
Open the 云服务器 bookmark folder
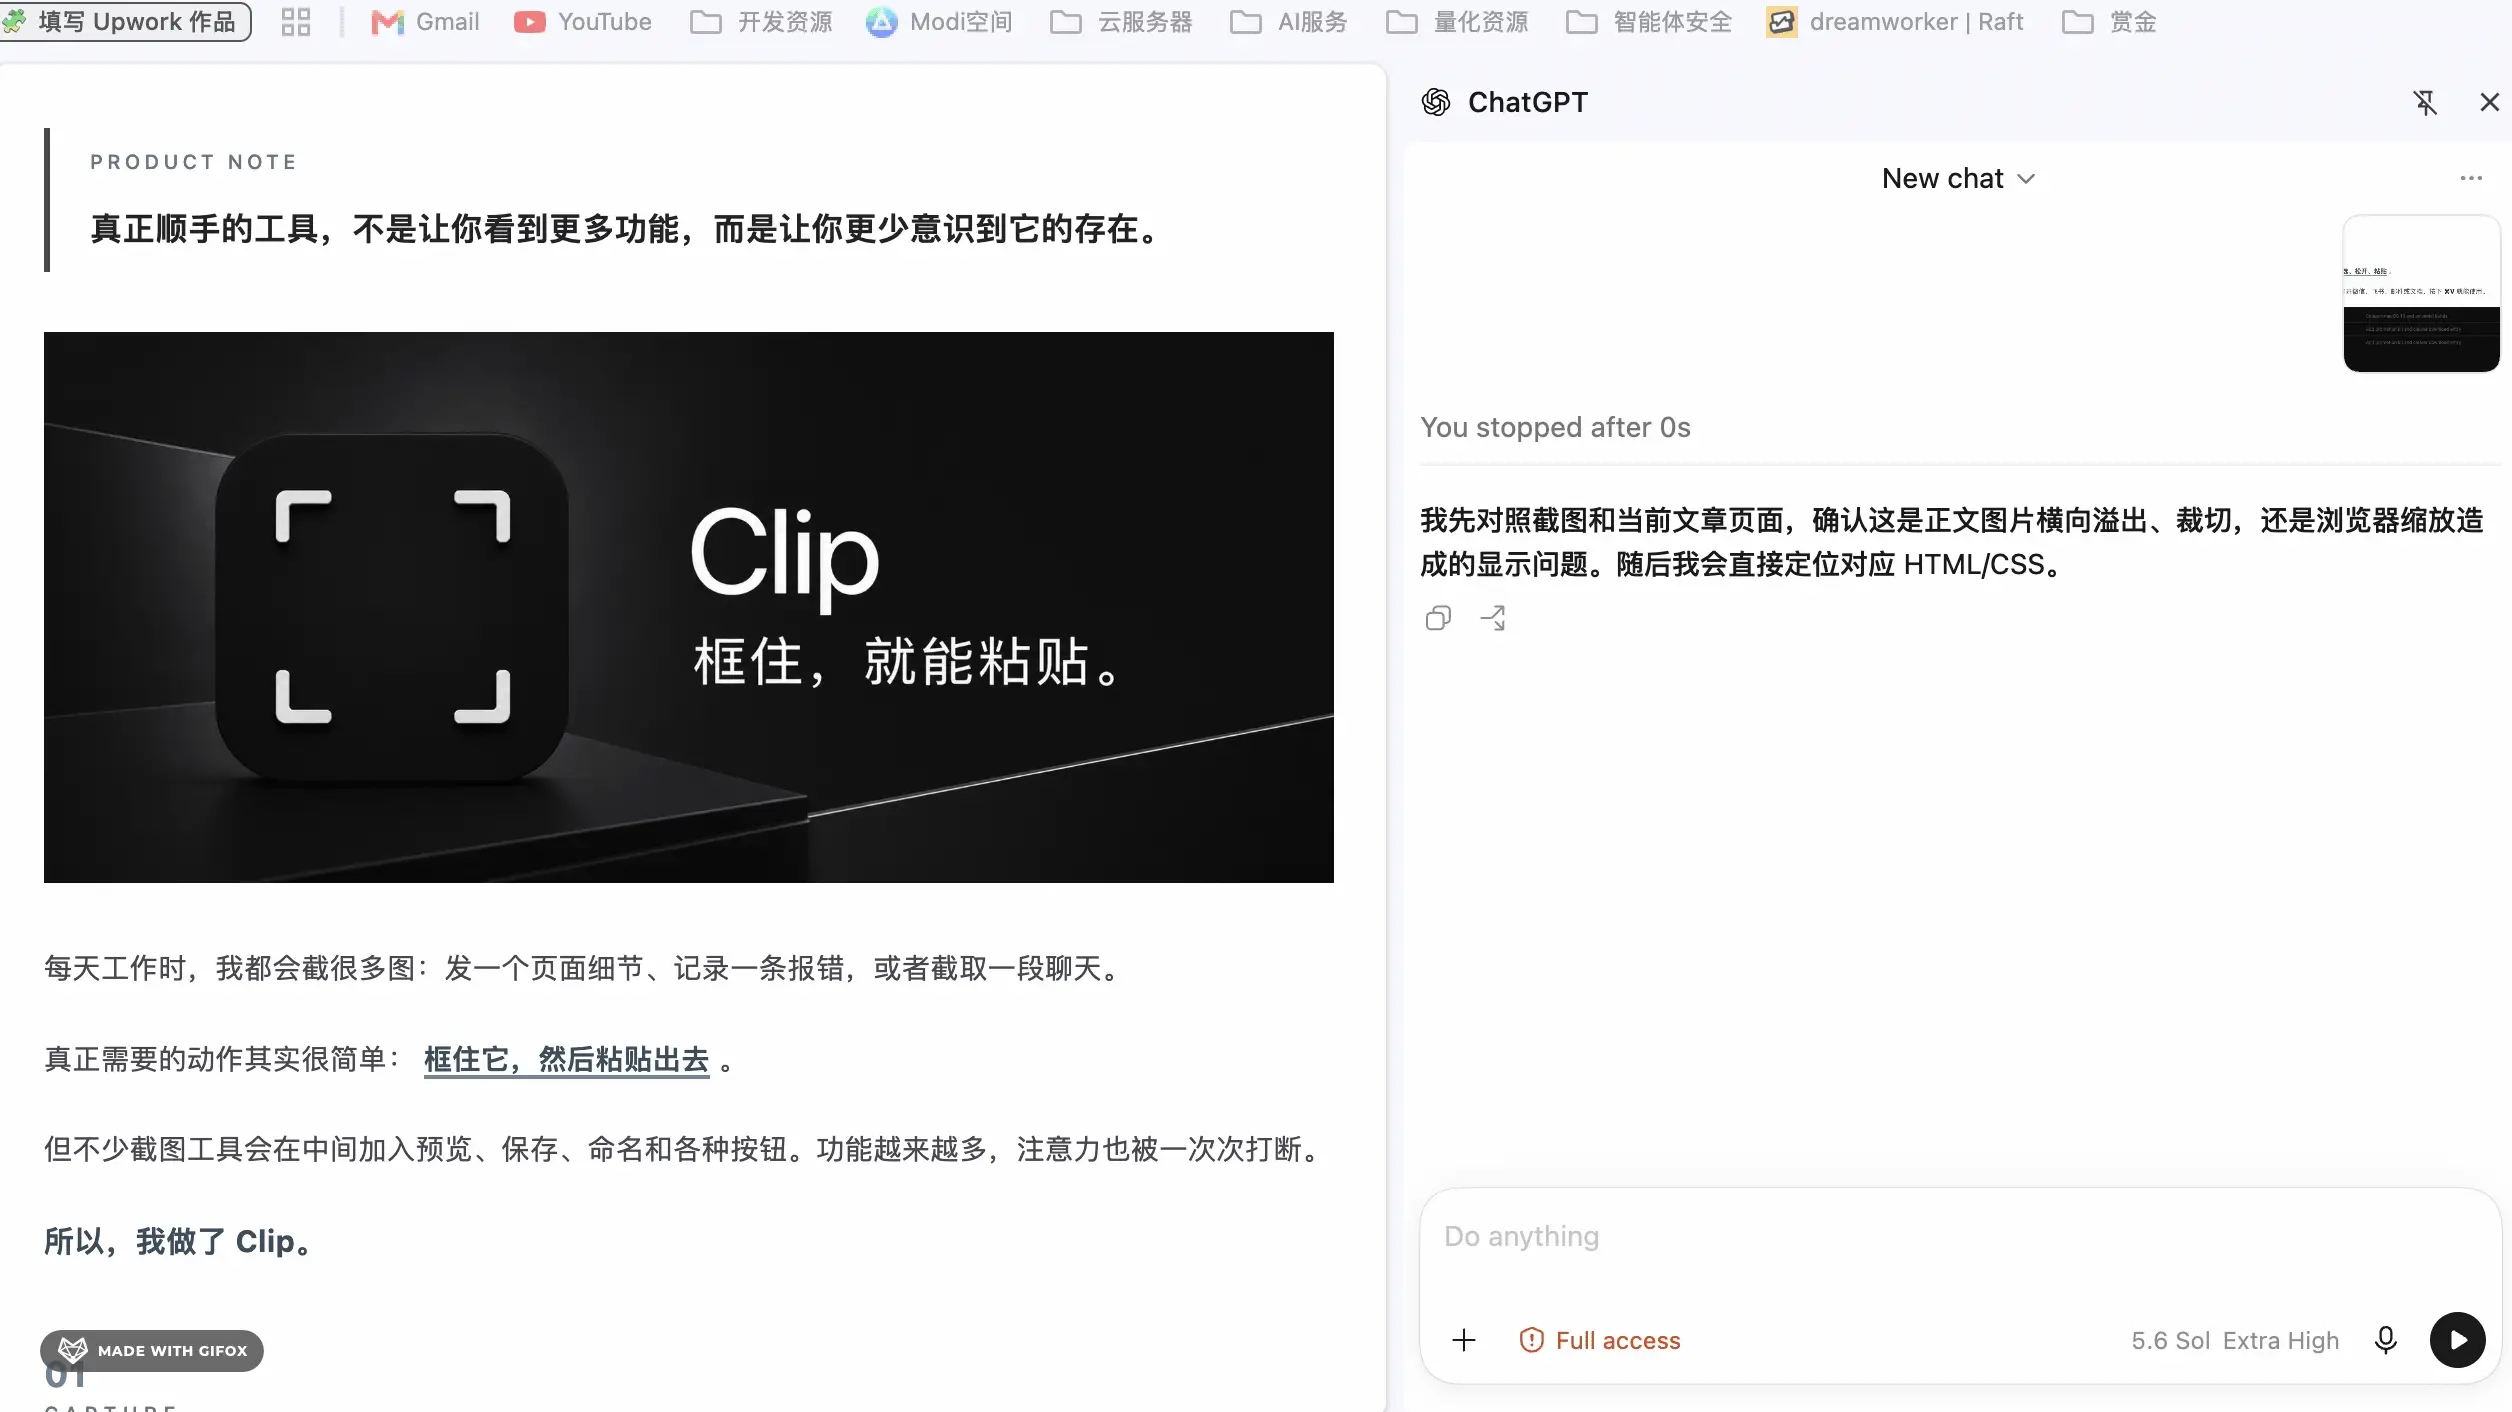(1121, 22)
